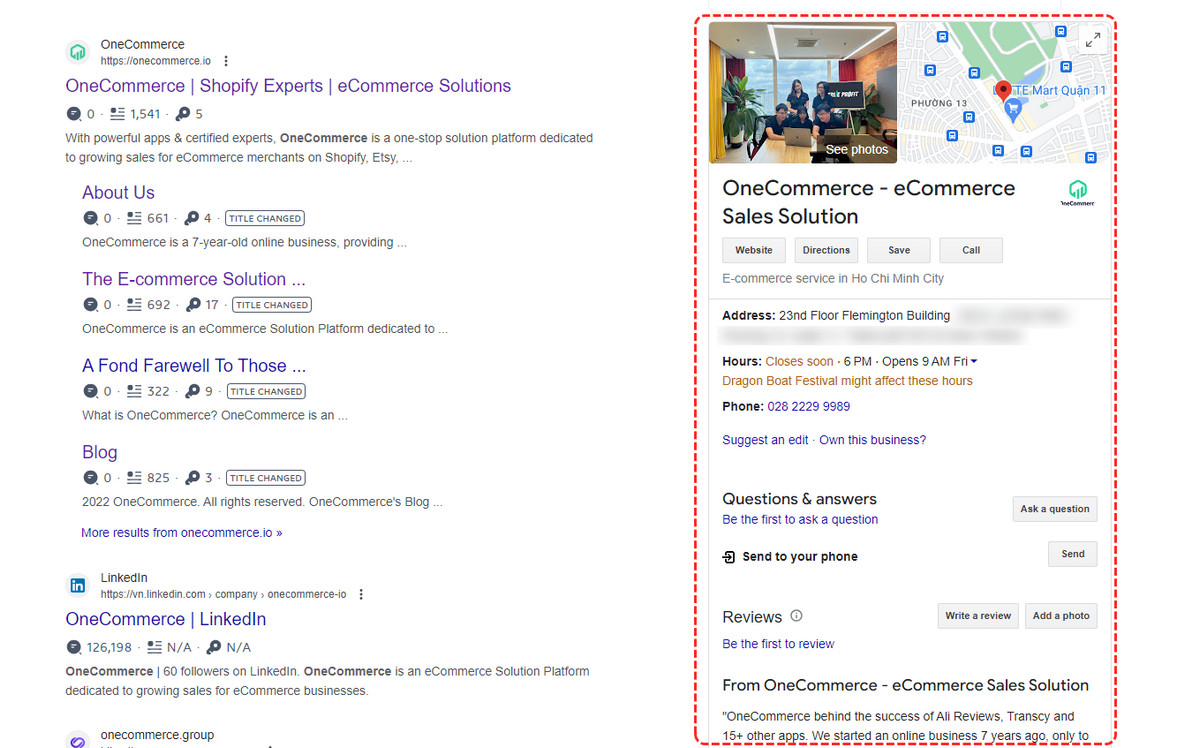Click the links icon beside 661 under About Us
The height and width of the screenshot is (748, 1200).
pyautogui.click(x=135, y=218)
